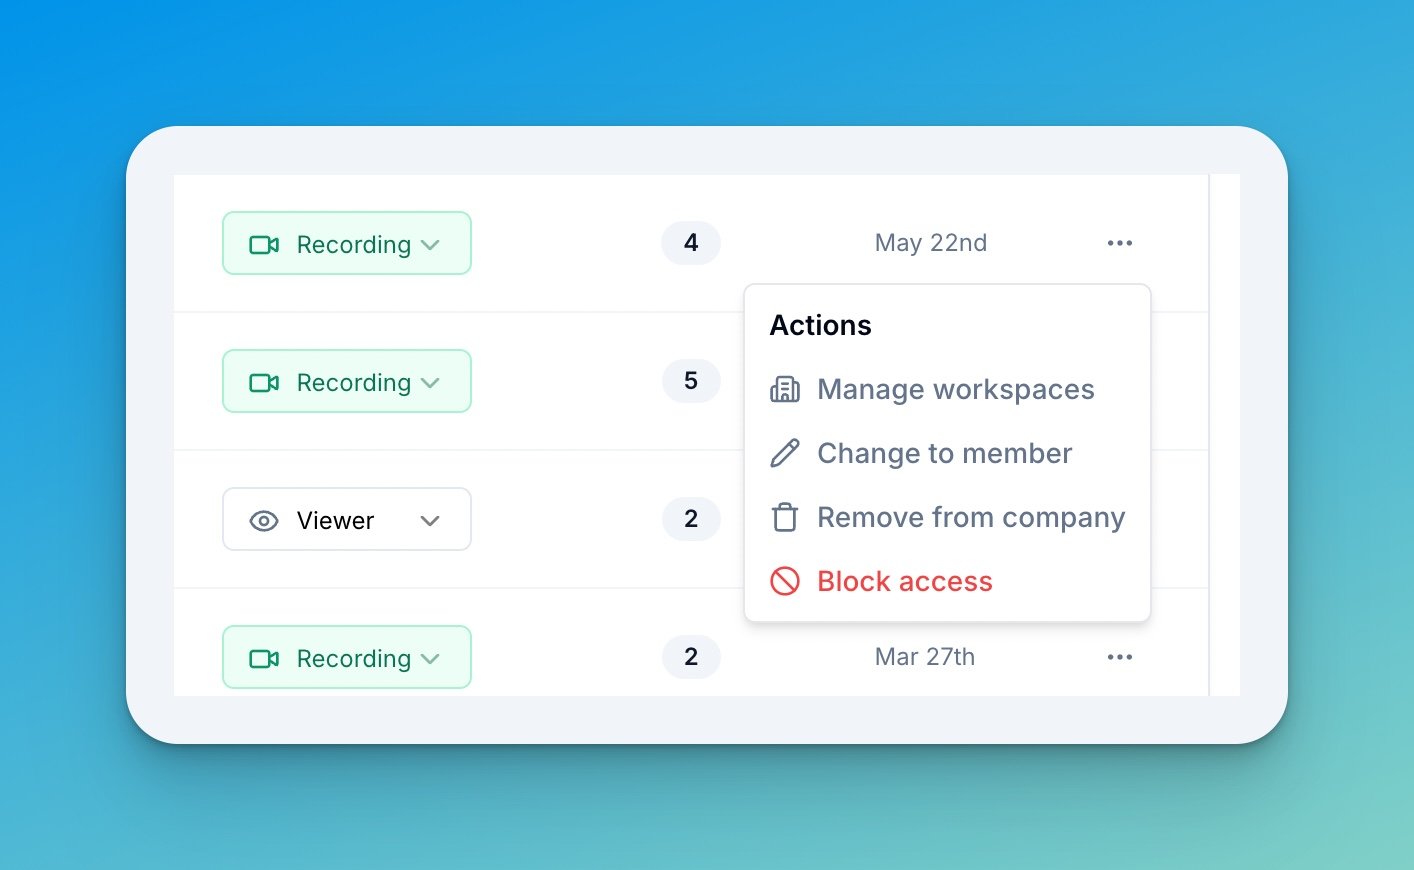Image resolution: width=1414 pixels, height=870 pixels.
Task: Click the chevron on the May 22nd Recording dropdown
Action: (x=430, y=245)
